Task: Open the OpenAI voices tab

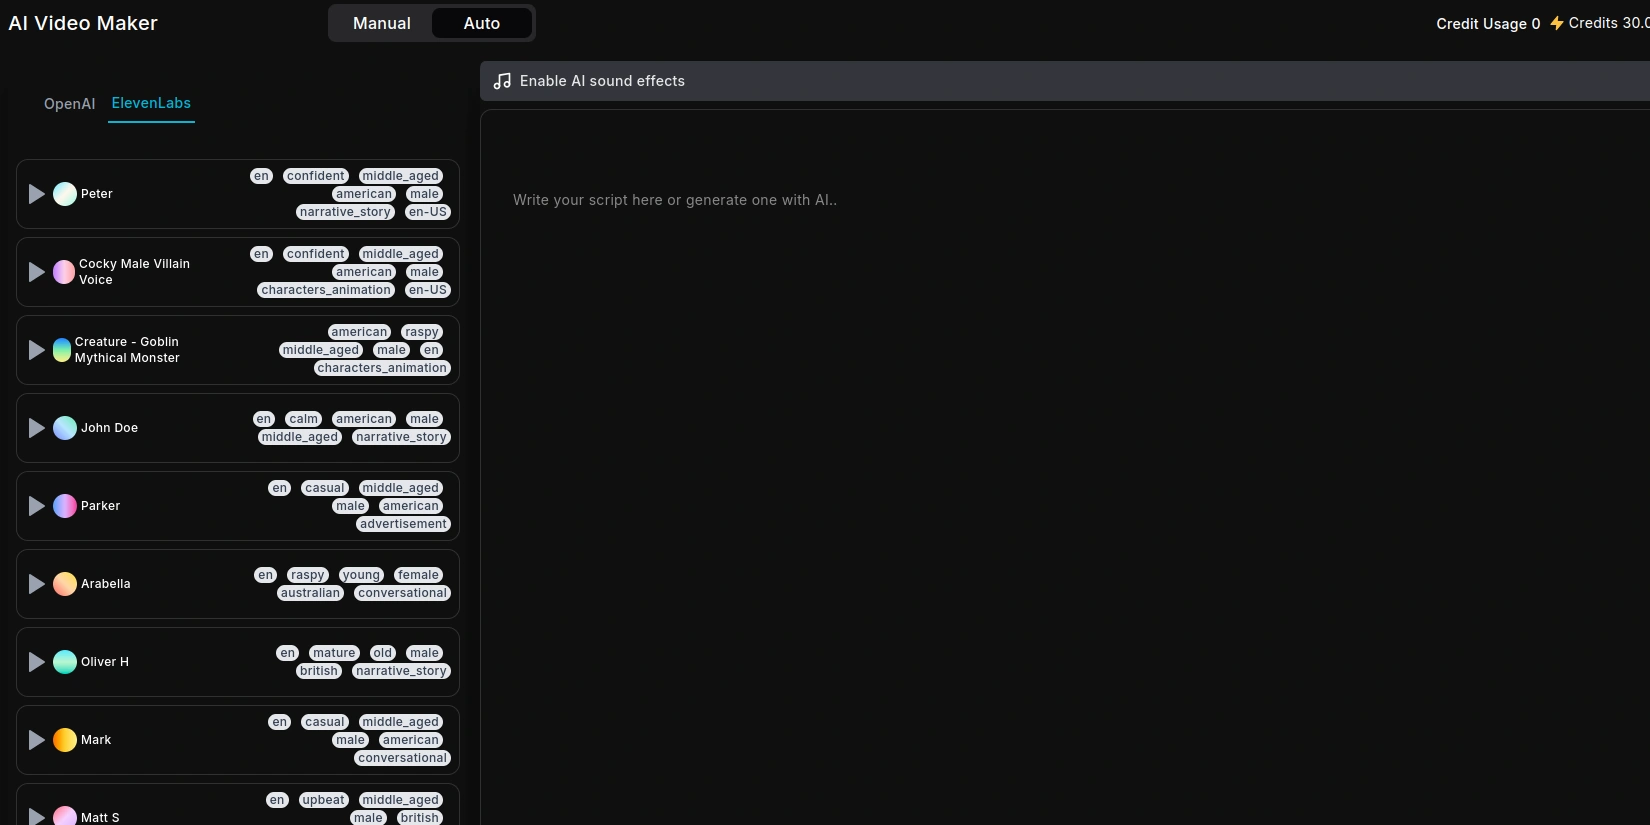Action: pos(69,104)
